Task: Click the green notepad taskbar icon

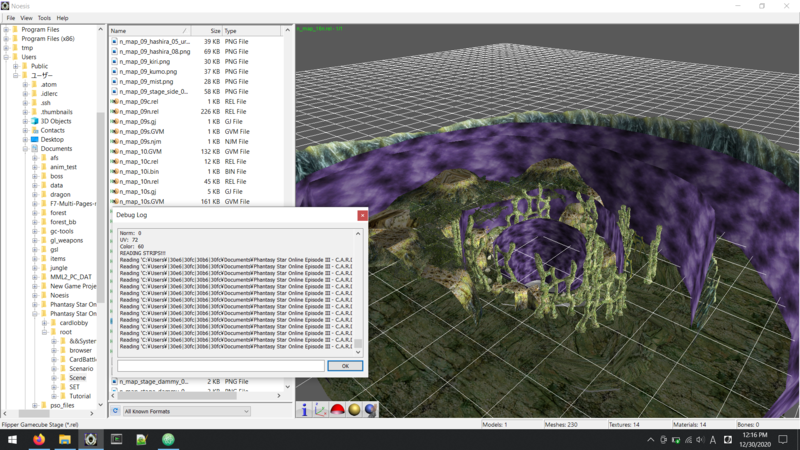Action: pyautogui.click(x=142, y=439)
